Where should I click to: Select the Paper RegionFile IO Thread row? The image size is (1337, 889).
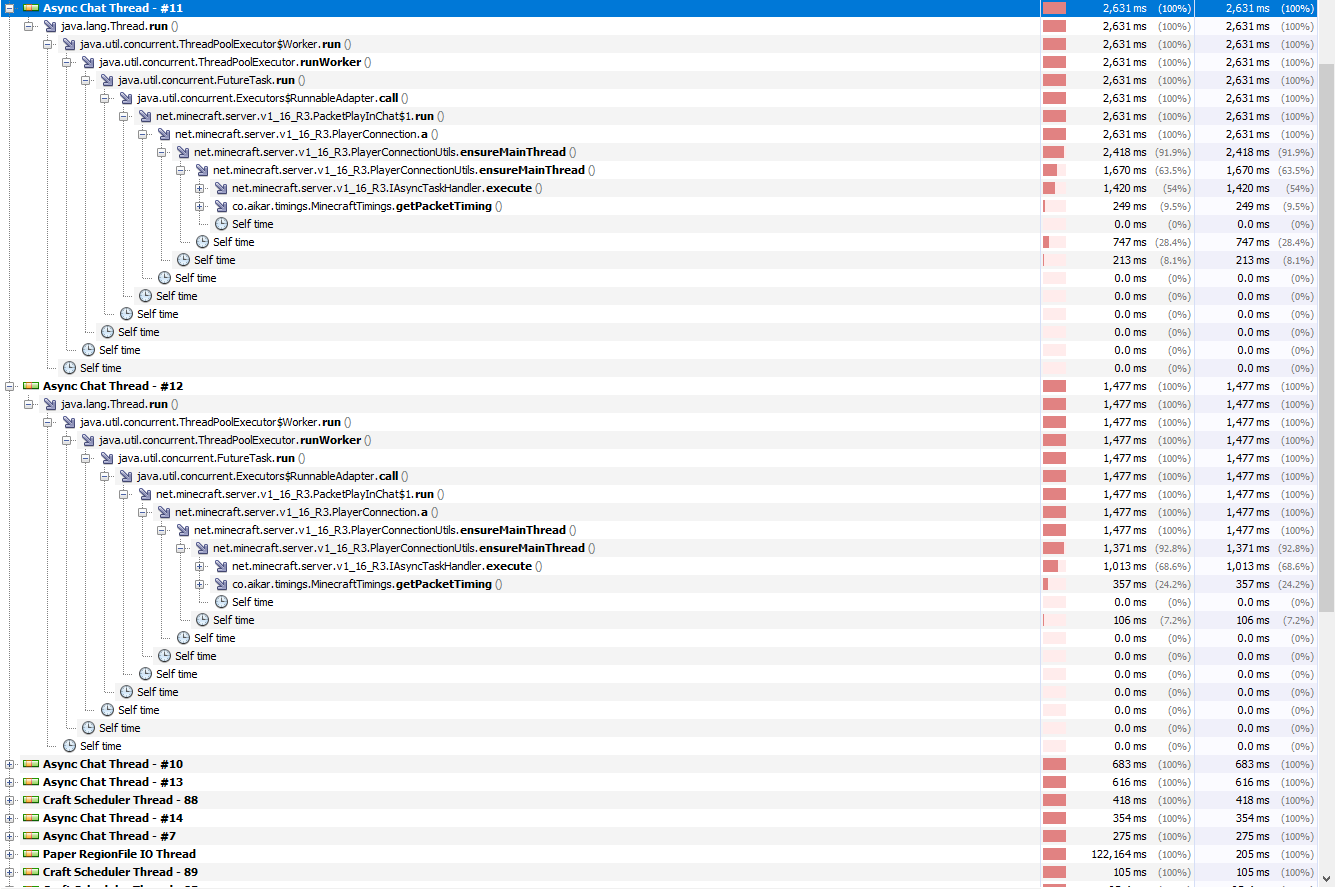(659, 854)
